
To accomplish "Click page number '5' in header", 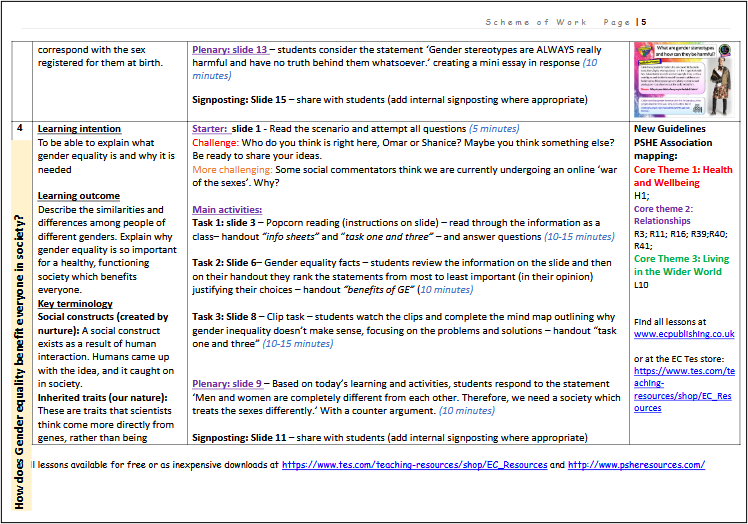I will click(x=644, y=22).
